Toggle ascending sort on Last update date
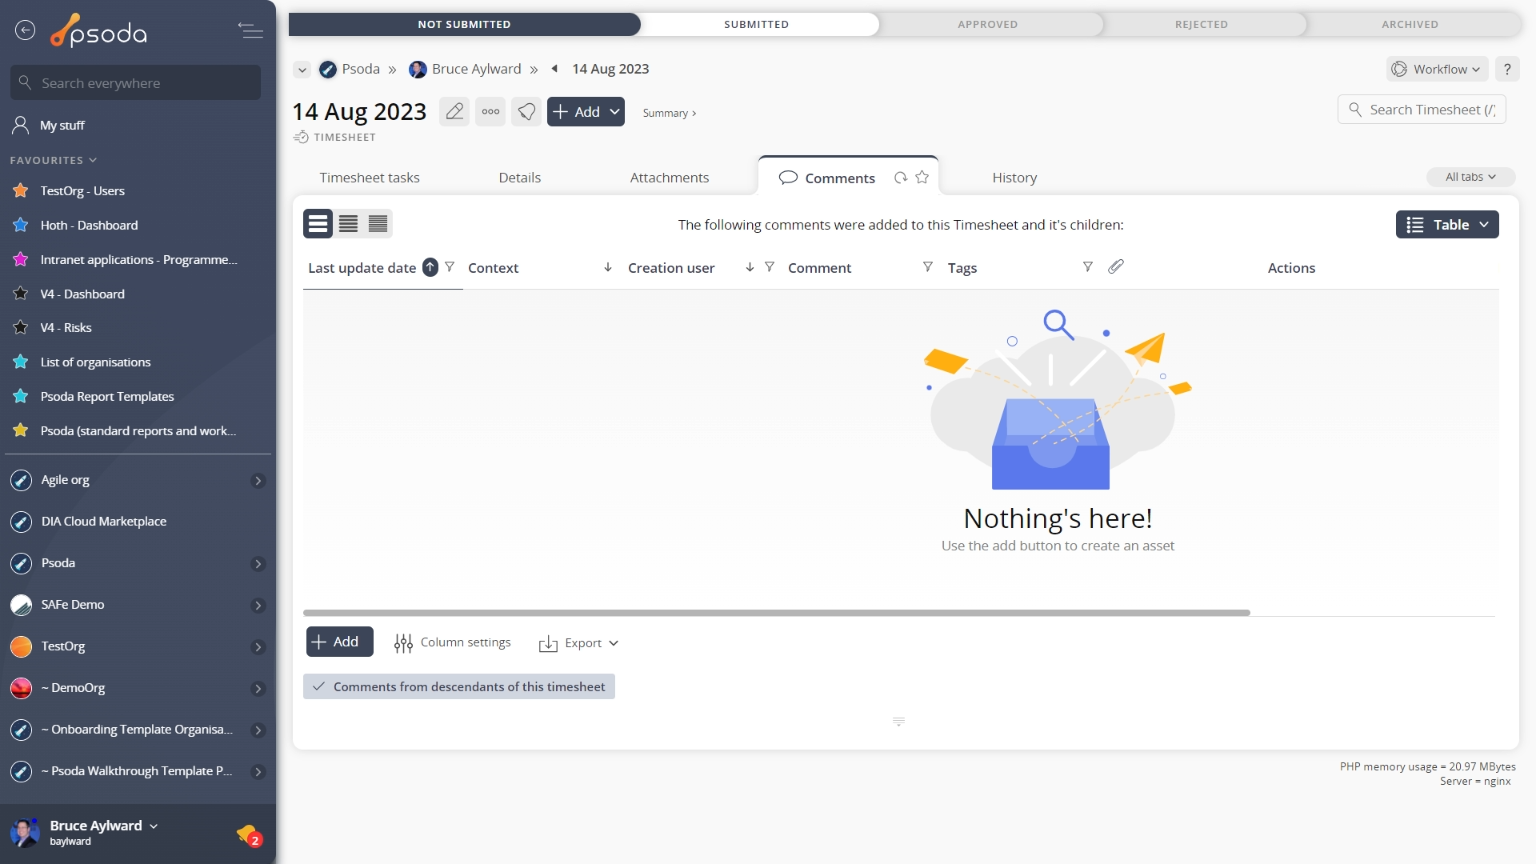The image size is (1536, 864). tap(430, 267)
